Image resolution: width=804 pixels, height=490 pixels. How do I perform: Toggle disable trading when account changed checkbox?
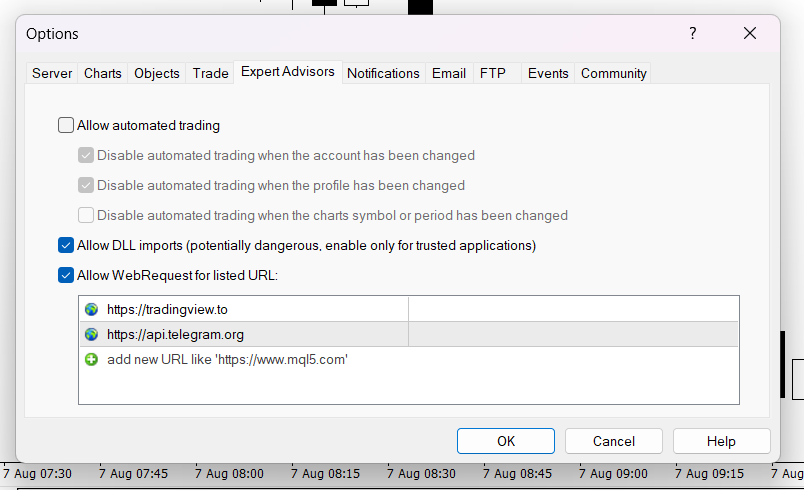86,156
